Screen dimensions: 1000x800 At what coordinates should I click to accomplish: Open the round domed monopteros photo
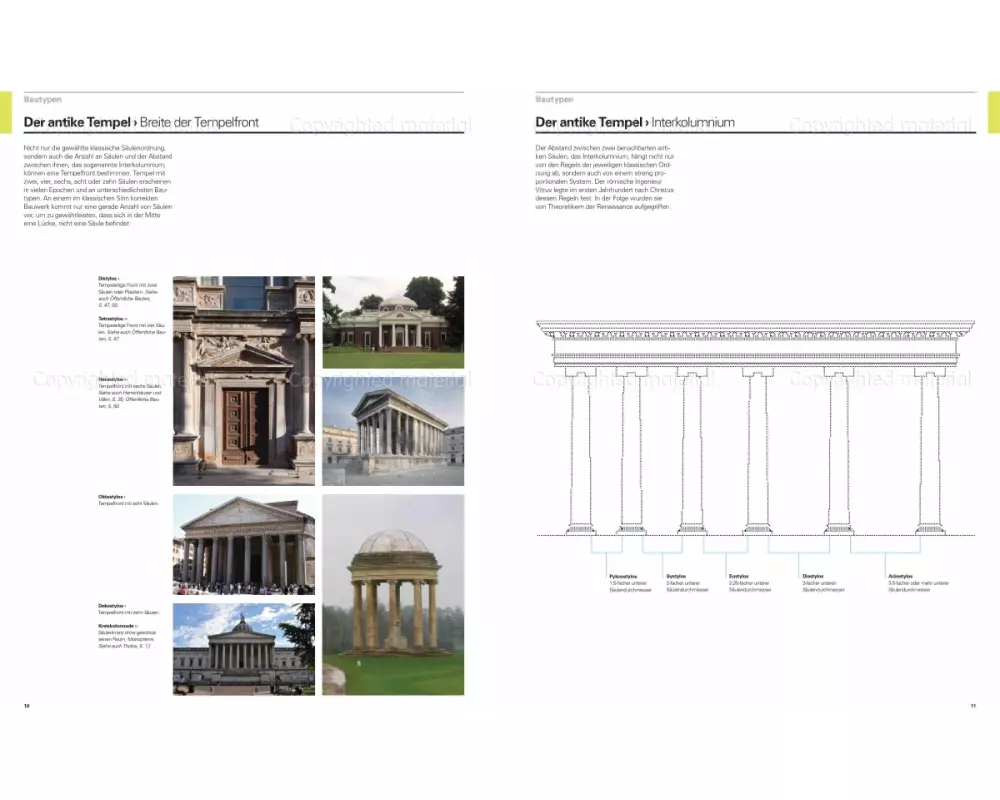pos(393,594)
